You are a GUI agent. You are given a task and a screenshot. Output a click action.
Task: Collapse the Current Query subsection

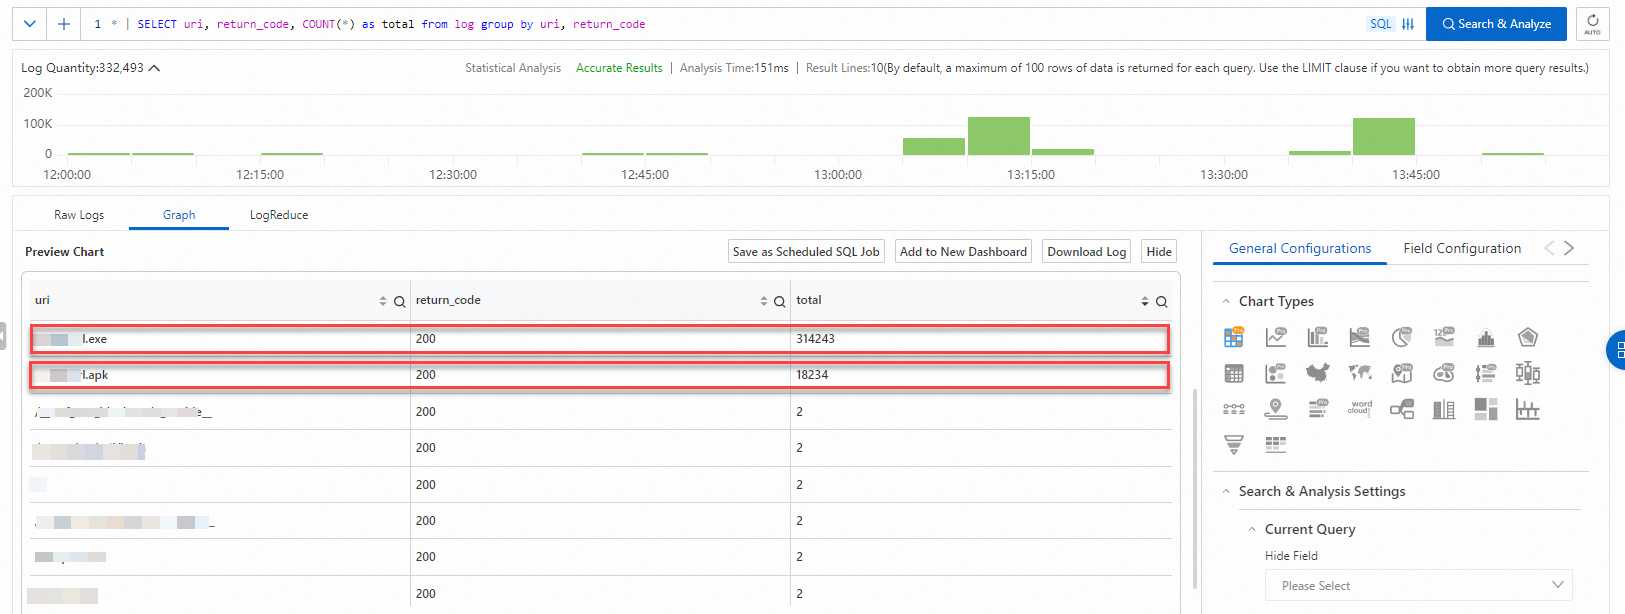[x=1252, y=529]
